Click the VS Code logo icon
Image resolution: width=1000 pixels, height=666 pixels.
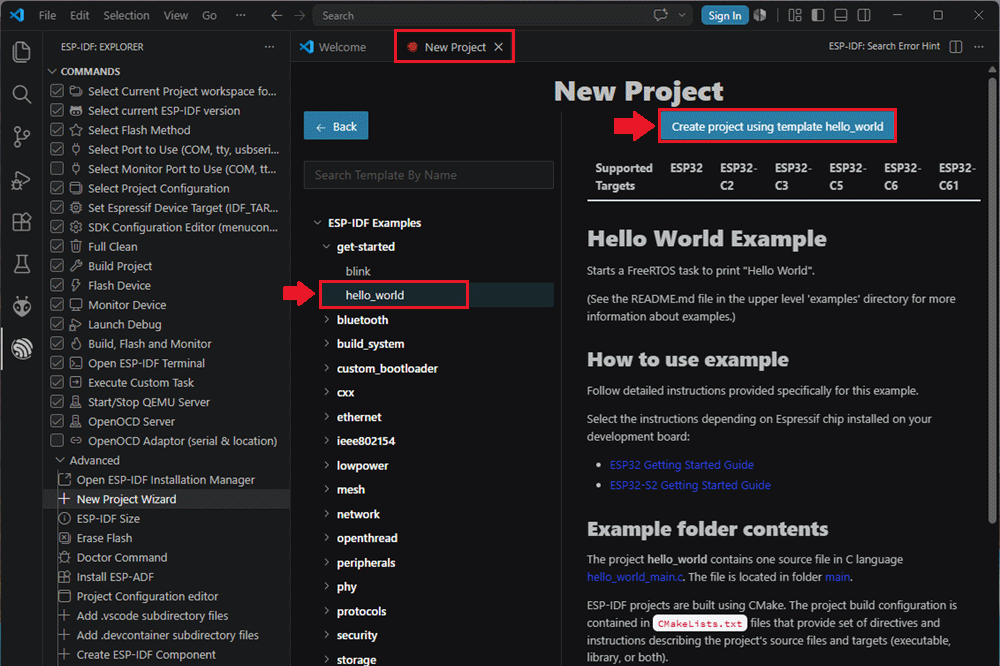[x=17, y=15]
